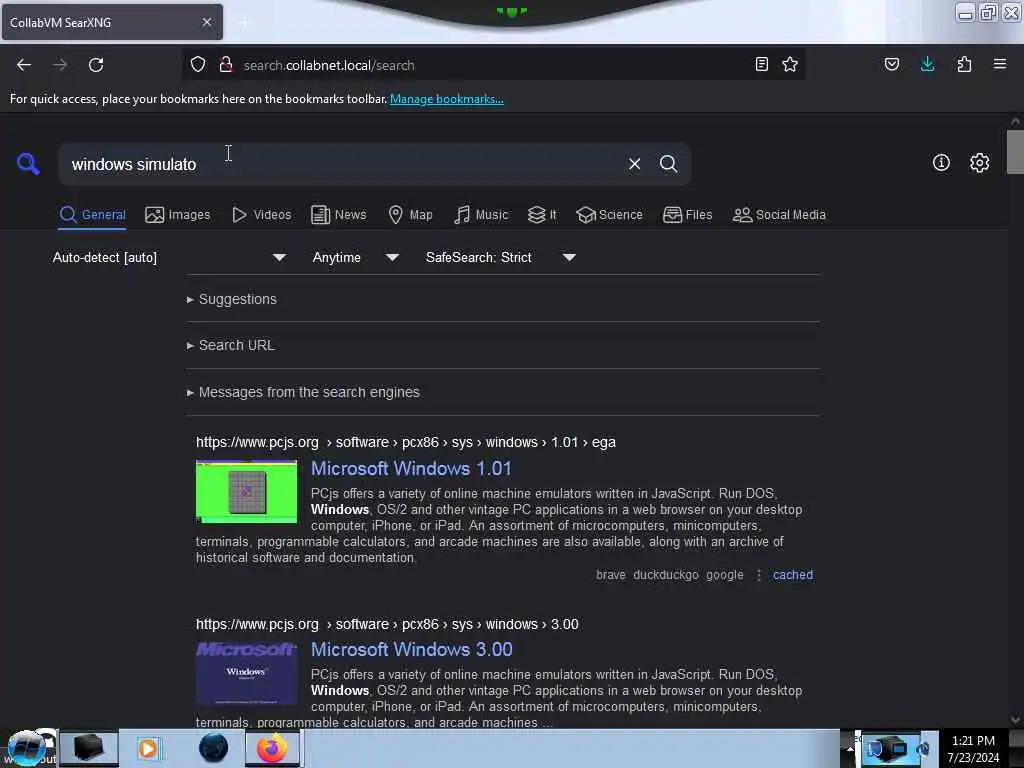1024x768 pixels.
Task: Open the Windows Start orb
Action: pos(26,748)
